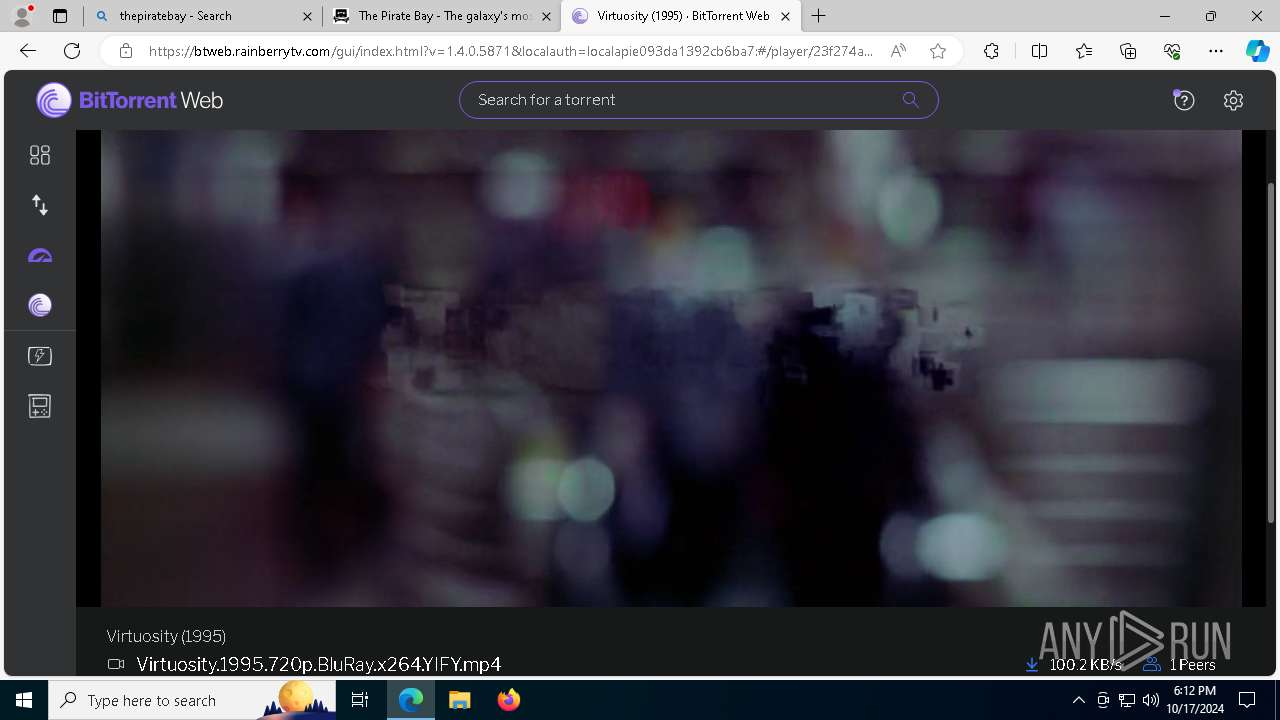Open the tab actions menu icon
This screenshot has height=720, width=1280.
click(x=60, y=16)
